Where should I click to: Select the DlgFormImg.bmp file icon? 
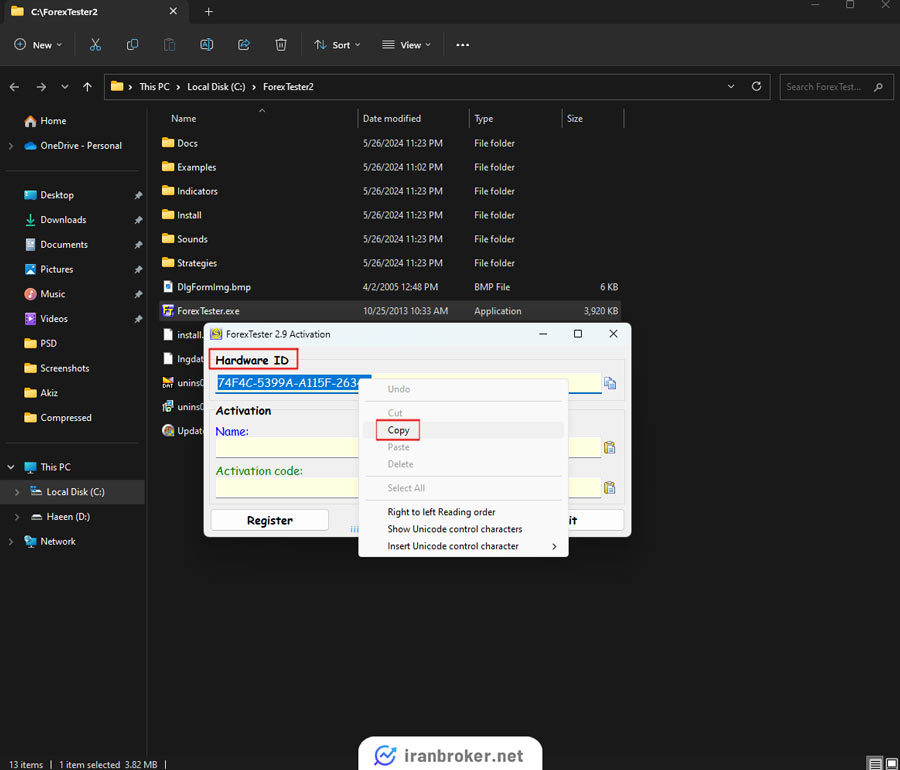coord(168,286)
